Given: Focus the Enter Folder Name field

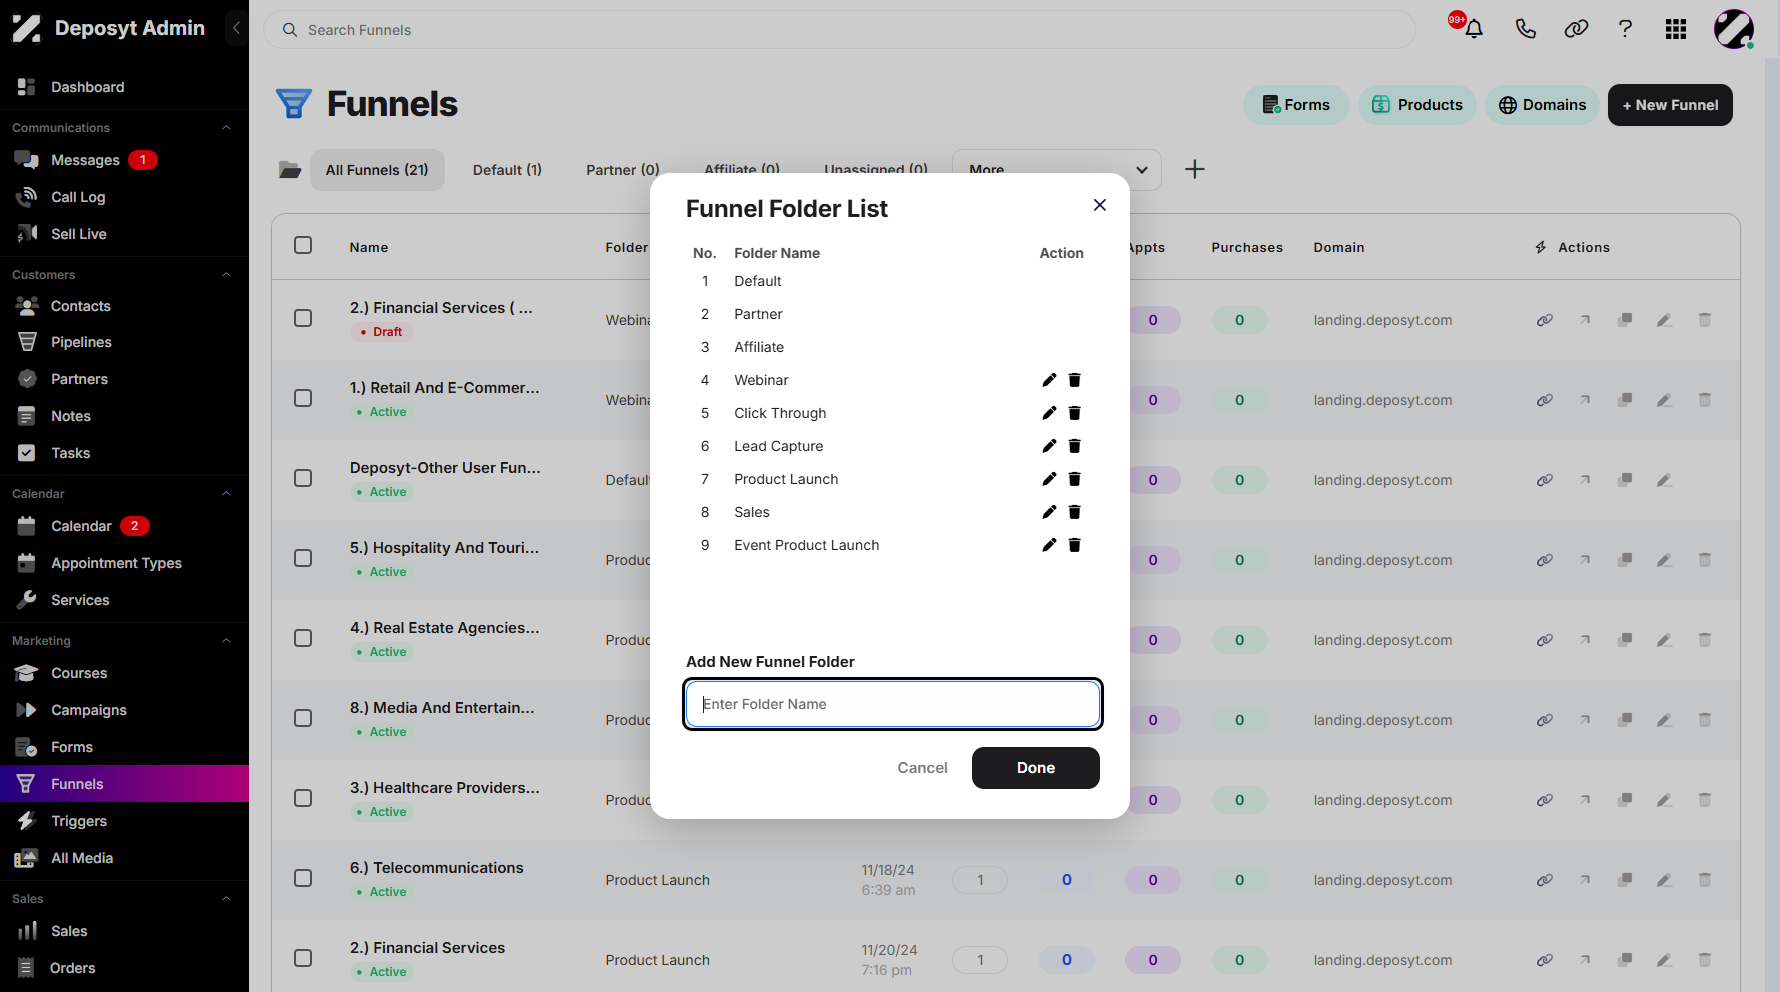Looking at the screenshot, I should pyautogui.click(x=893, y=704).
